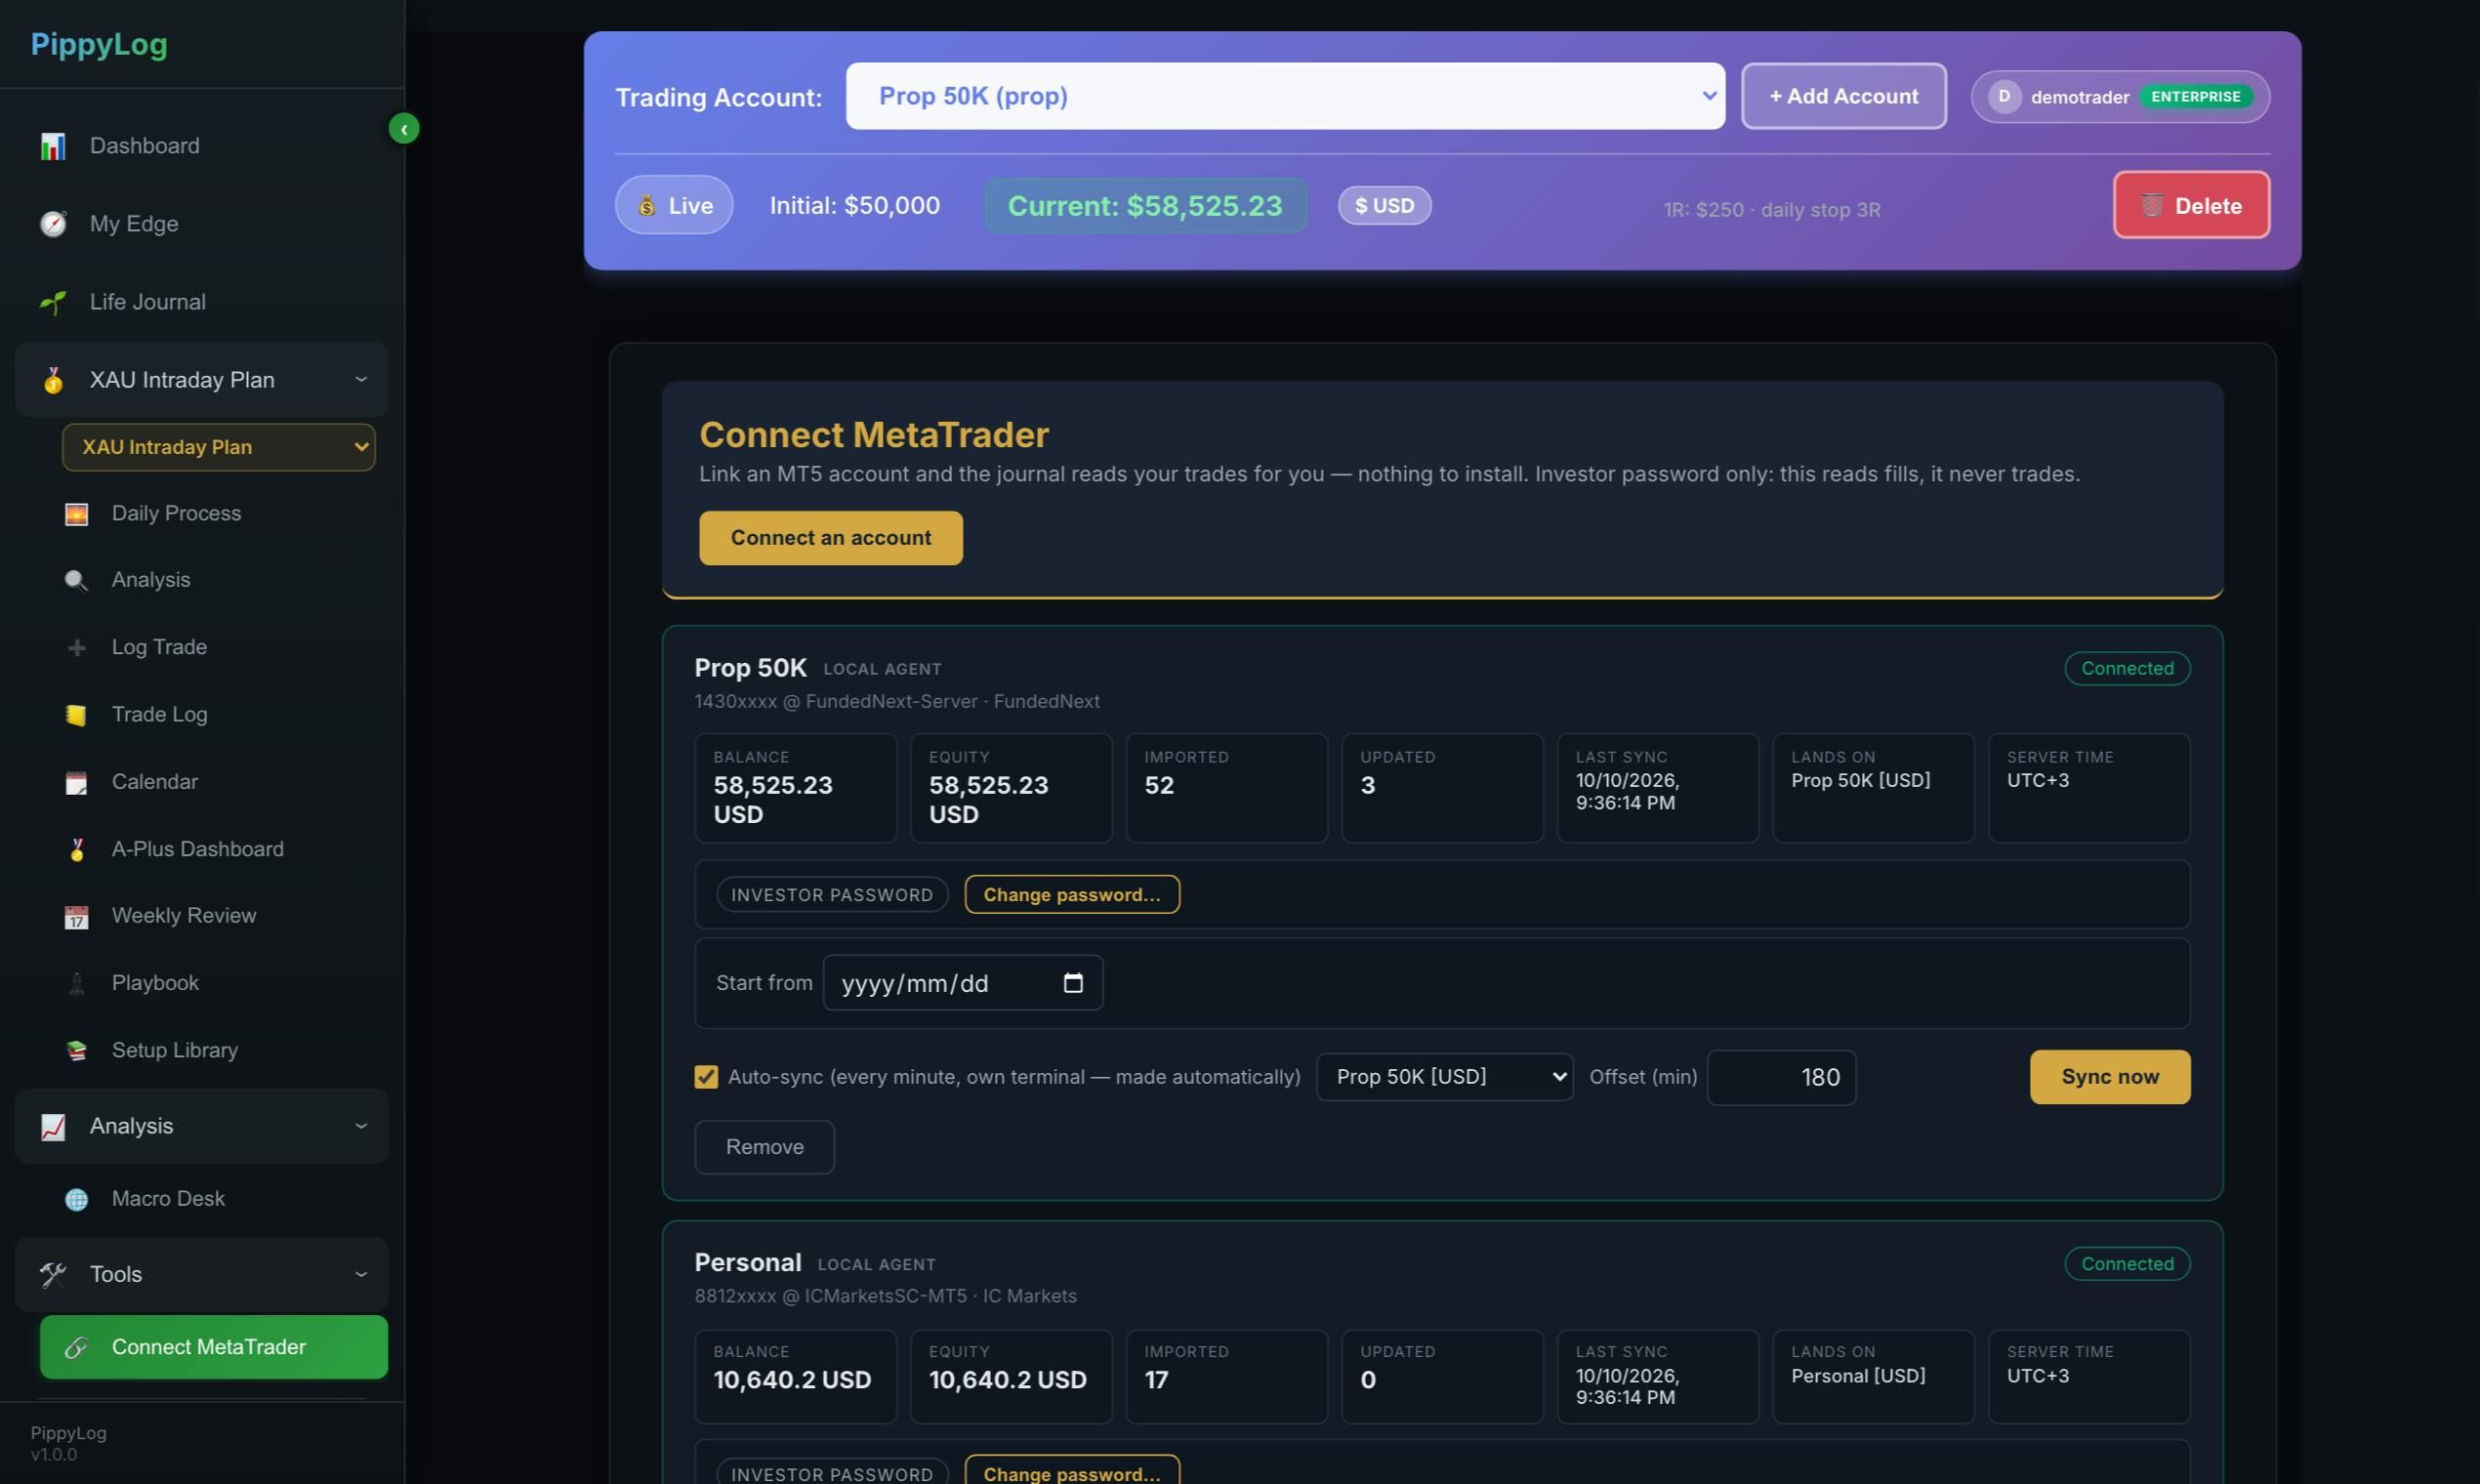The height and width of the screenshot is (1484, 2480).
Task: Click Sync now for Prop 50K
Action: coord(2109,1077)
